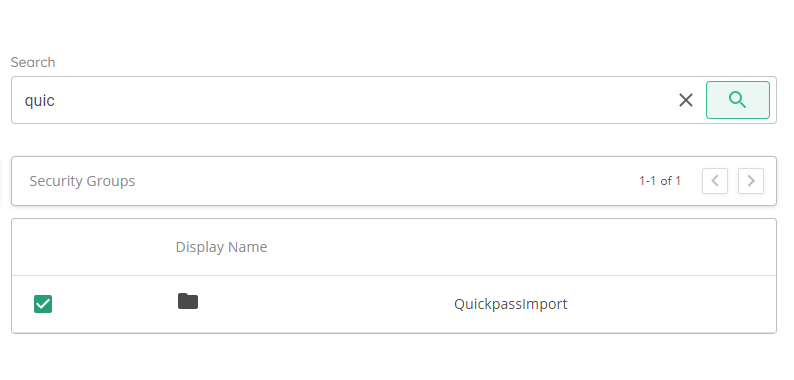794x380 pixels.
Task: Click the dark folder icon in the results row
Action: tap(188, 301)
